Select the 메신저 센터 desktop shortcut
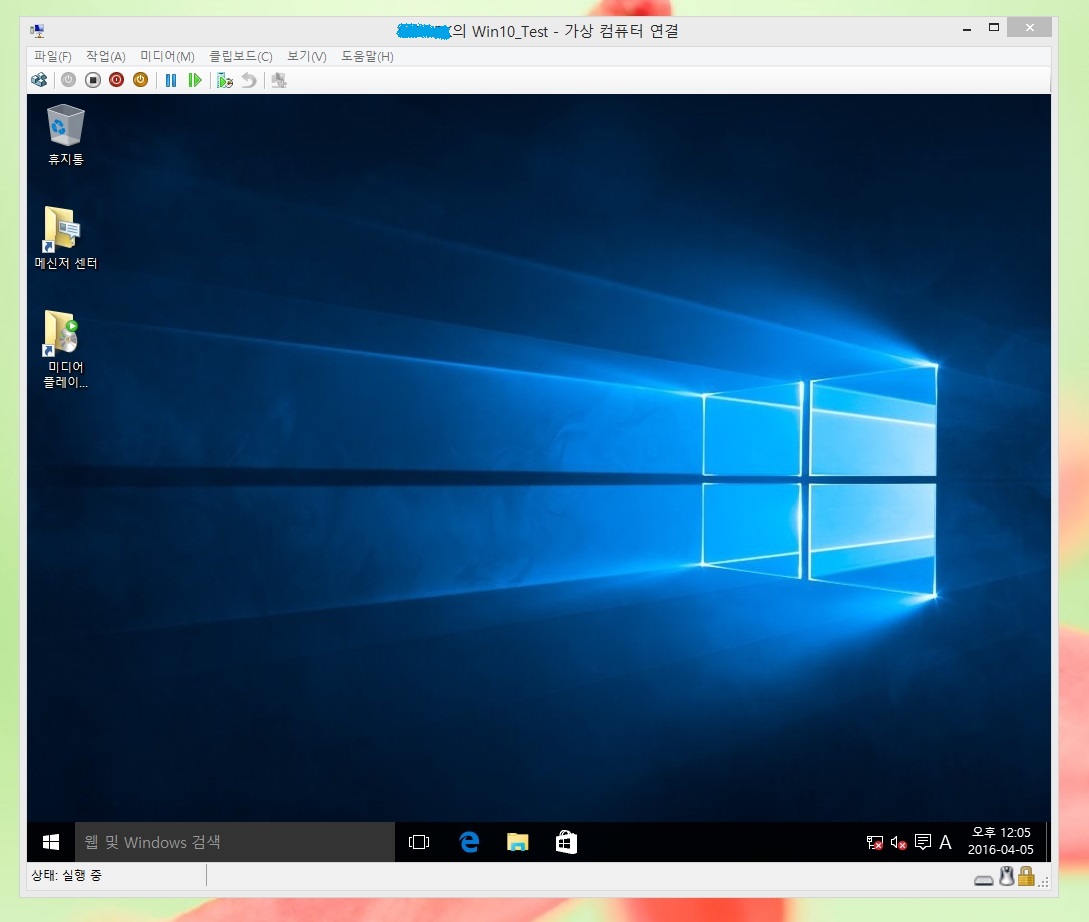This screenshot has width=1089, height=922. [x=66, y=238]
